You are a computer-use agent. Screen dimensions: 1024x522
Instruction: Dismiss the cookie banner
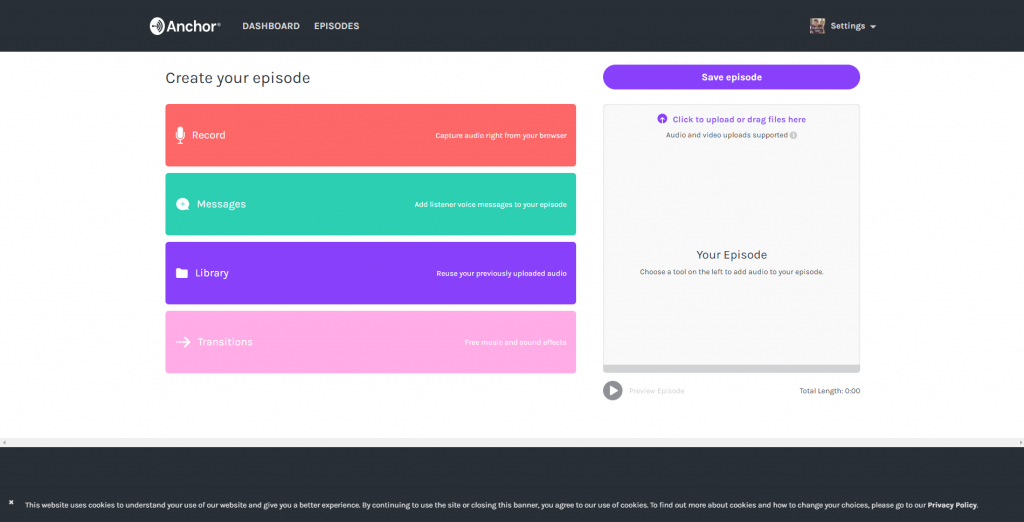click(x=11, y=502)
